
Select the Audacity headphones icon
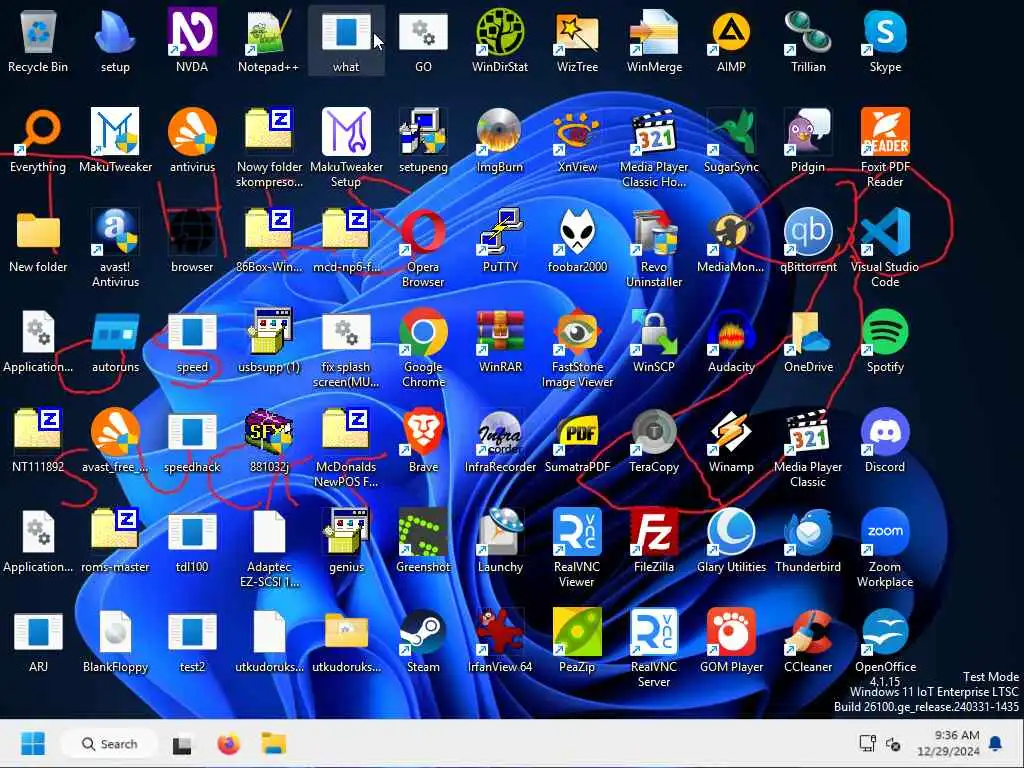(731, 332)
